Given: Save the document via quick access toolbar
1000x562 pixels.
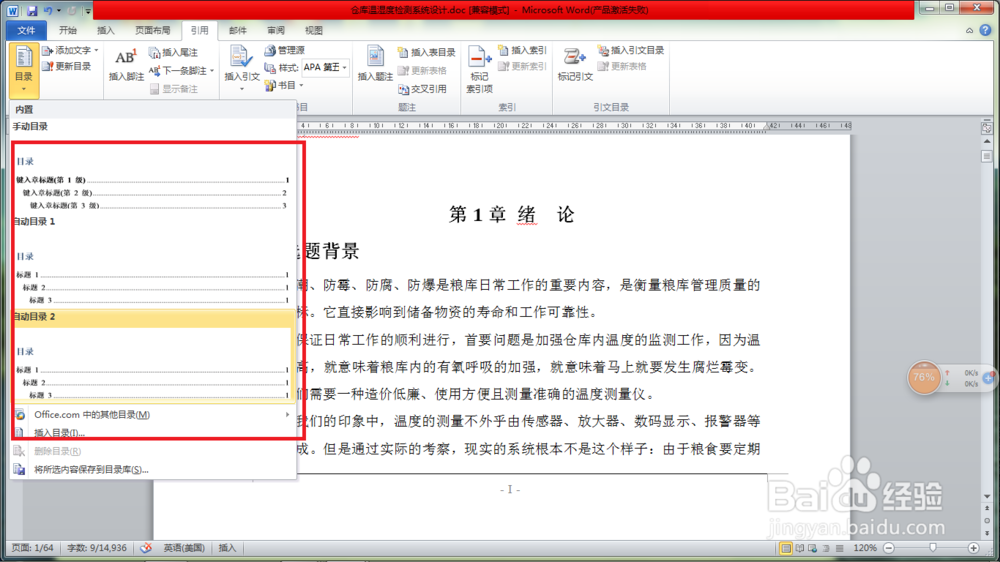Looking at the screenshot, I should click(32, 10).
